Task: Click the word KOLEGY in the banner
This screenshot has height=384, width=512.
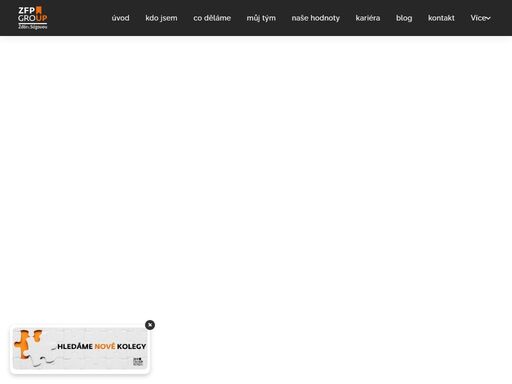Action: 132,347
